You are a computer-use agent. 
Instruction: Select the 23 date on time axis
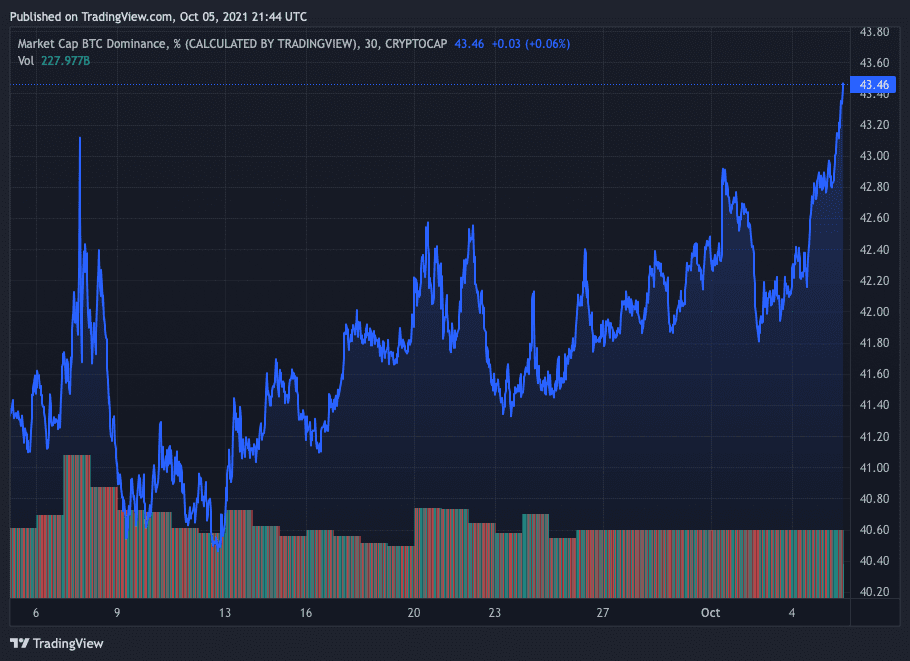(x=494, y=613)
